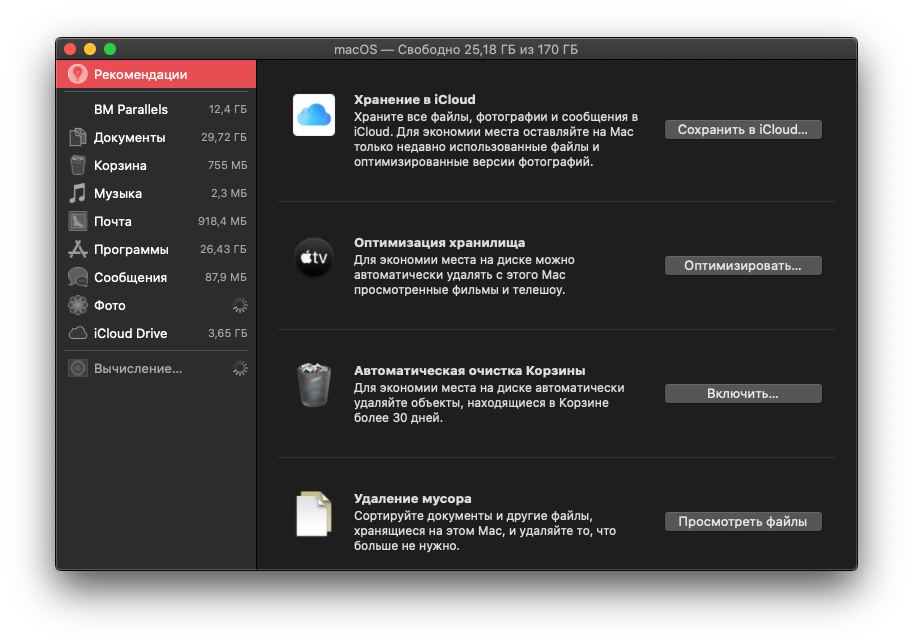Click the Оптимизировать… button
The width and height of the screenshot is (913, 644).
(x=743, y=266)
